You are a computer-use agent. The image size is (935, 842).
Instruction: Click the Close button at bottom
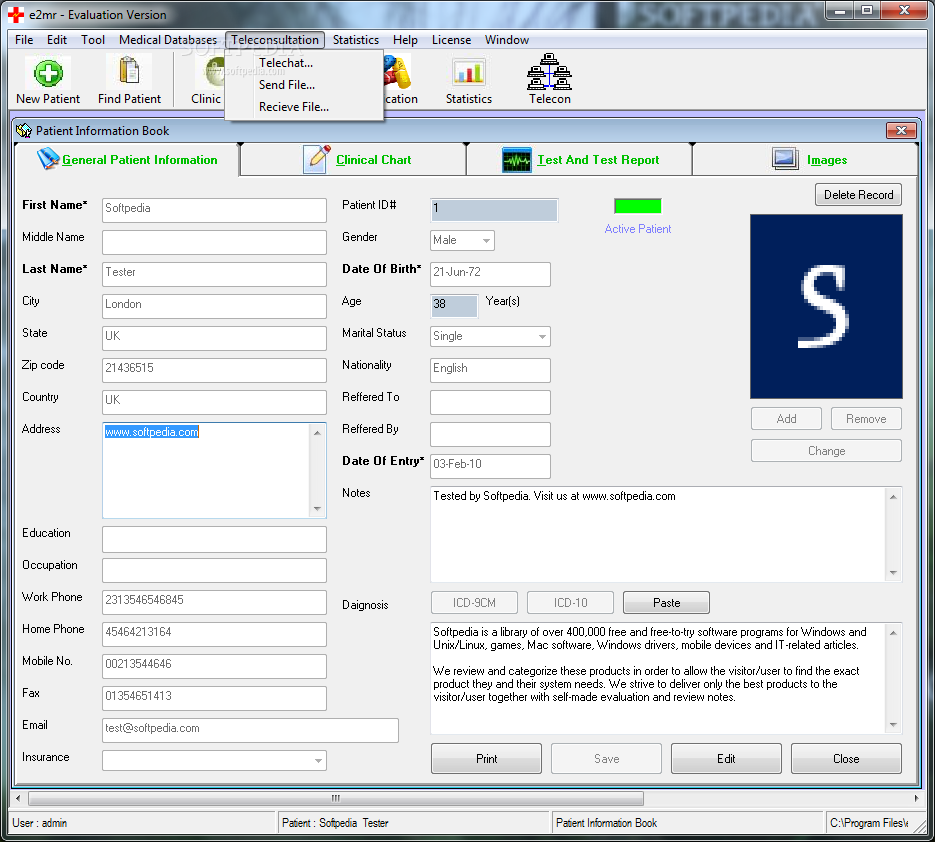[x=846, y=759]
